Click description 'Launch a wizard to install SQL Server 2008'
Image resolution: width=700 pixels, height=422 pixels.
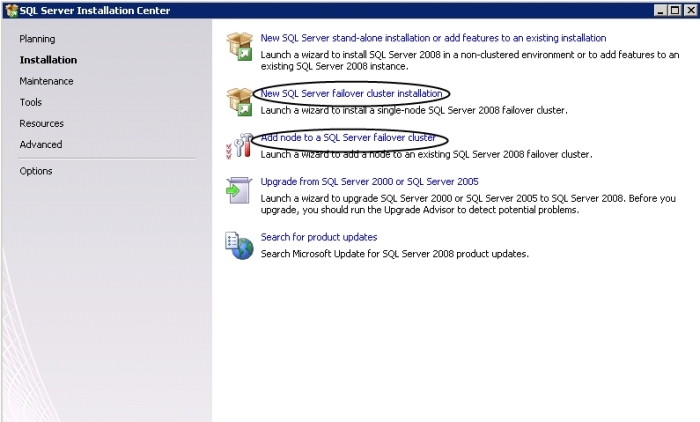(470, 60)
